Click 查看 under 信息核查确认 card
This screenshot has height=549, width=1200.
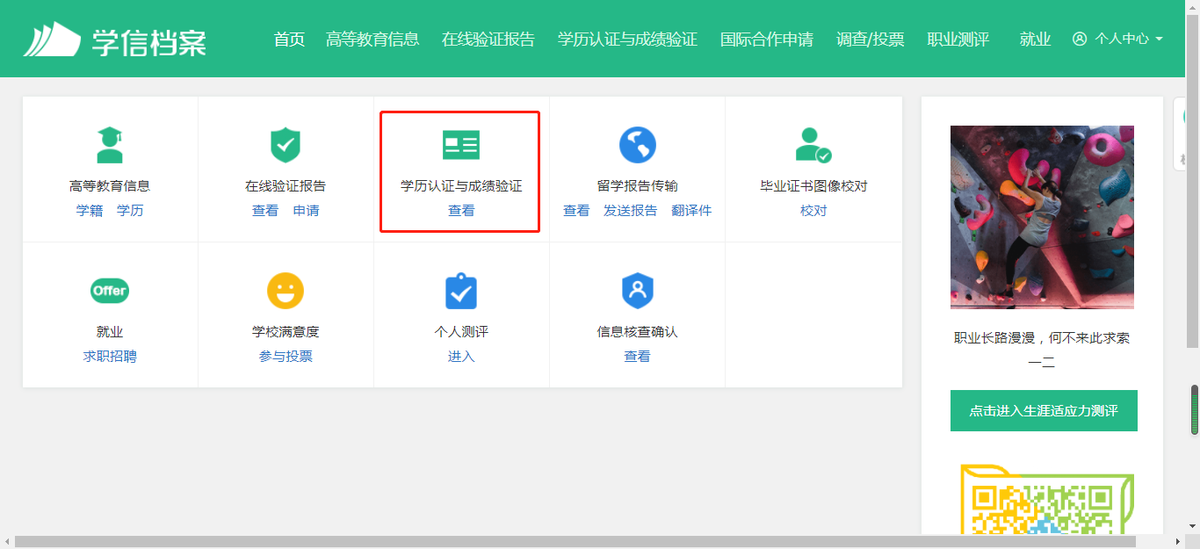(637, 356)
